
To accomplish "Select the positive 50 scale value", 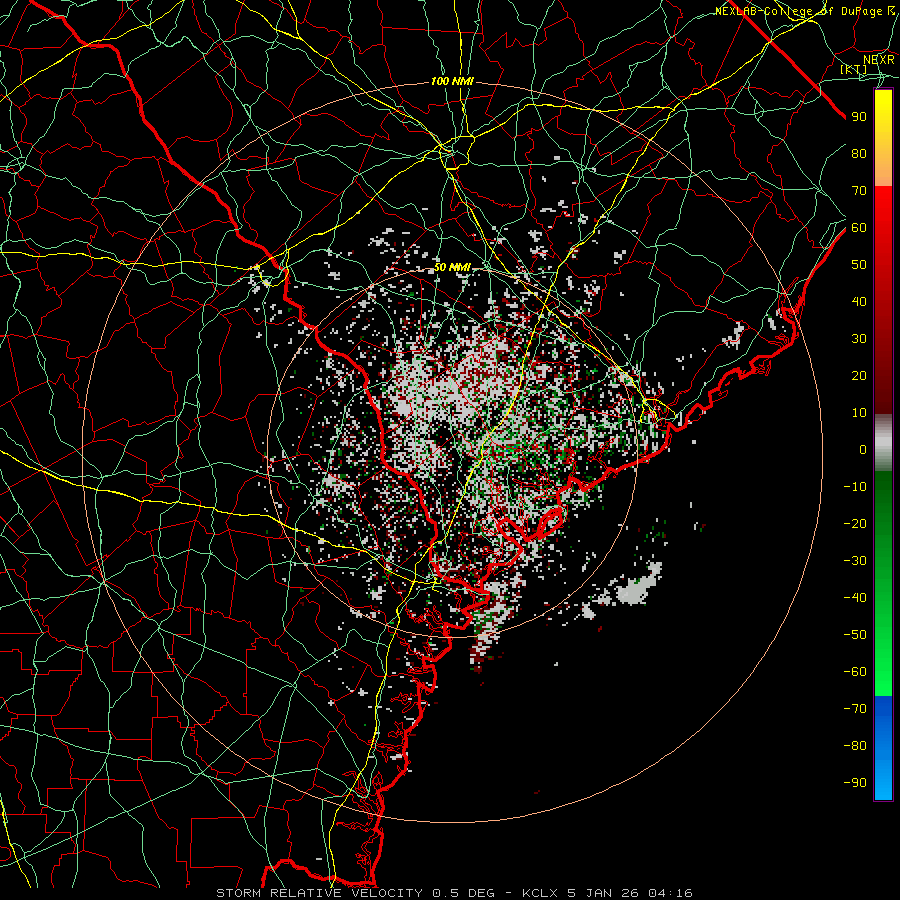I will pyautogui.click(x=859, y=265).
